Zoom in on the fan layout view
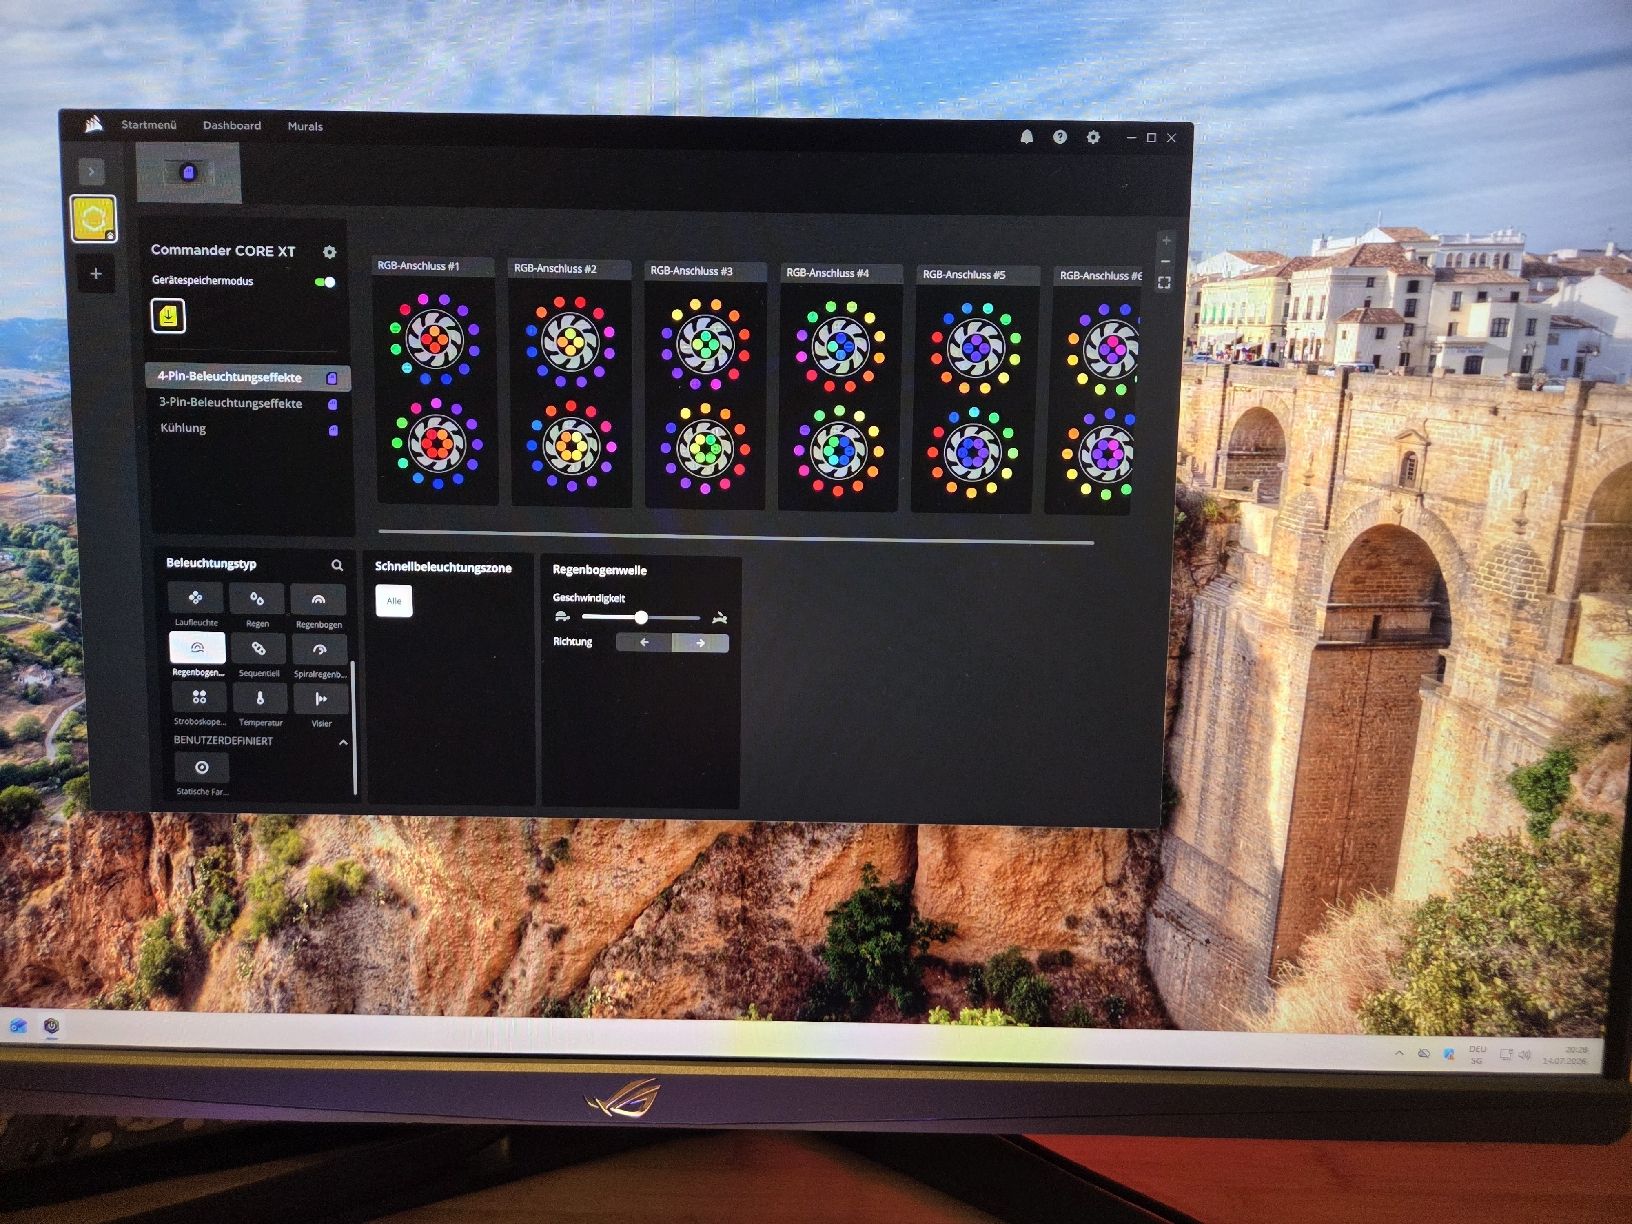 (x=1166, y=240)
